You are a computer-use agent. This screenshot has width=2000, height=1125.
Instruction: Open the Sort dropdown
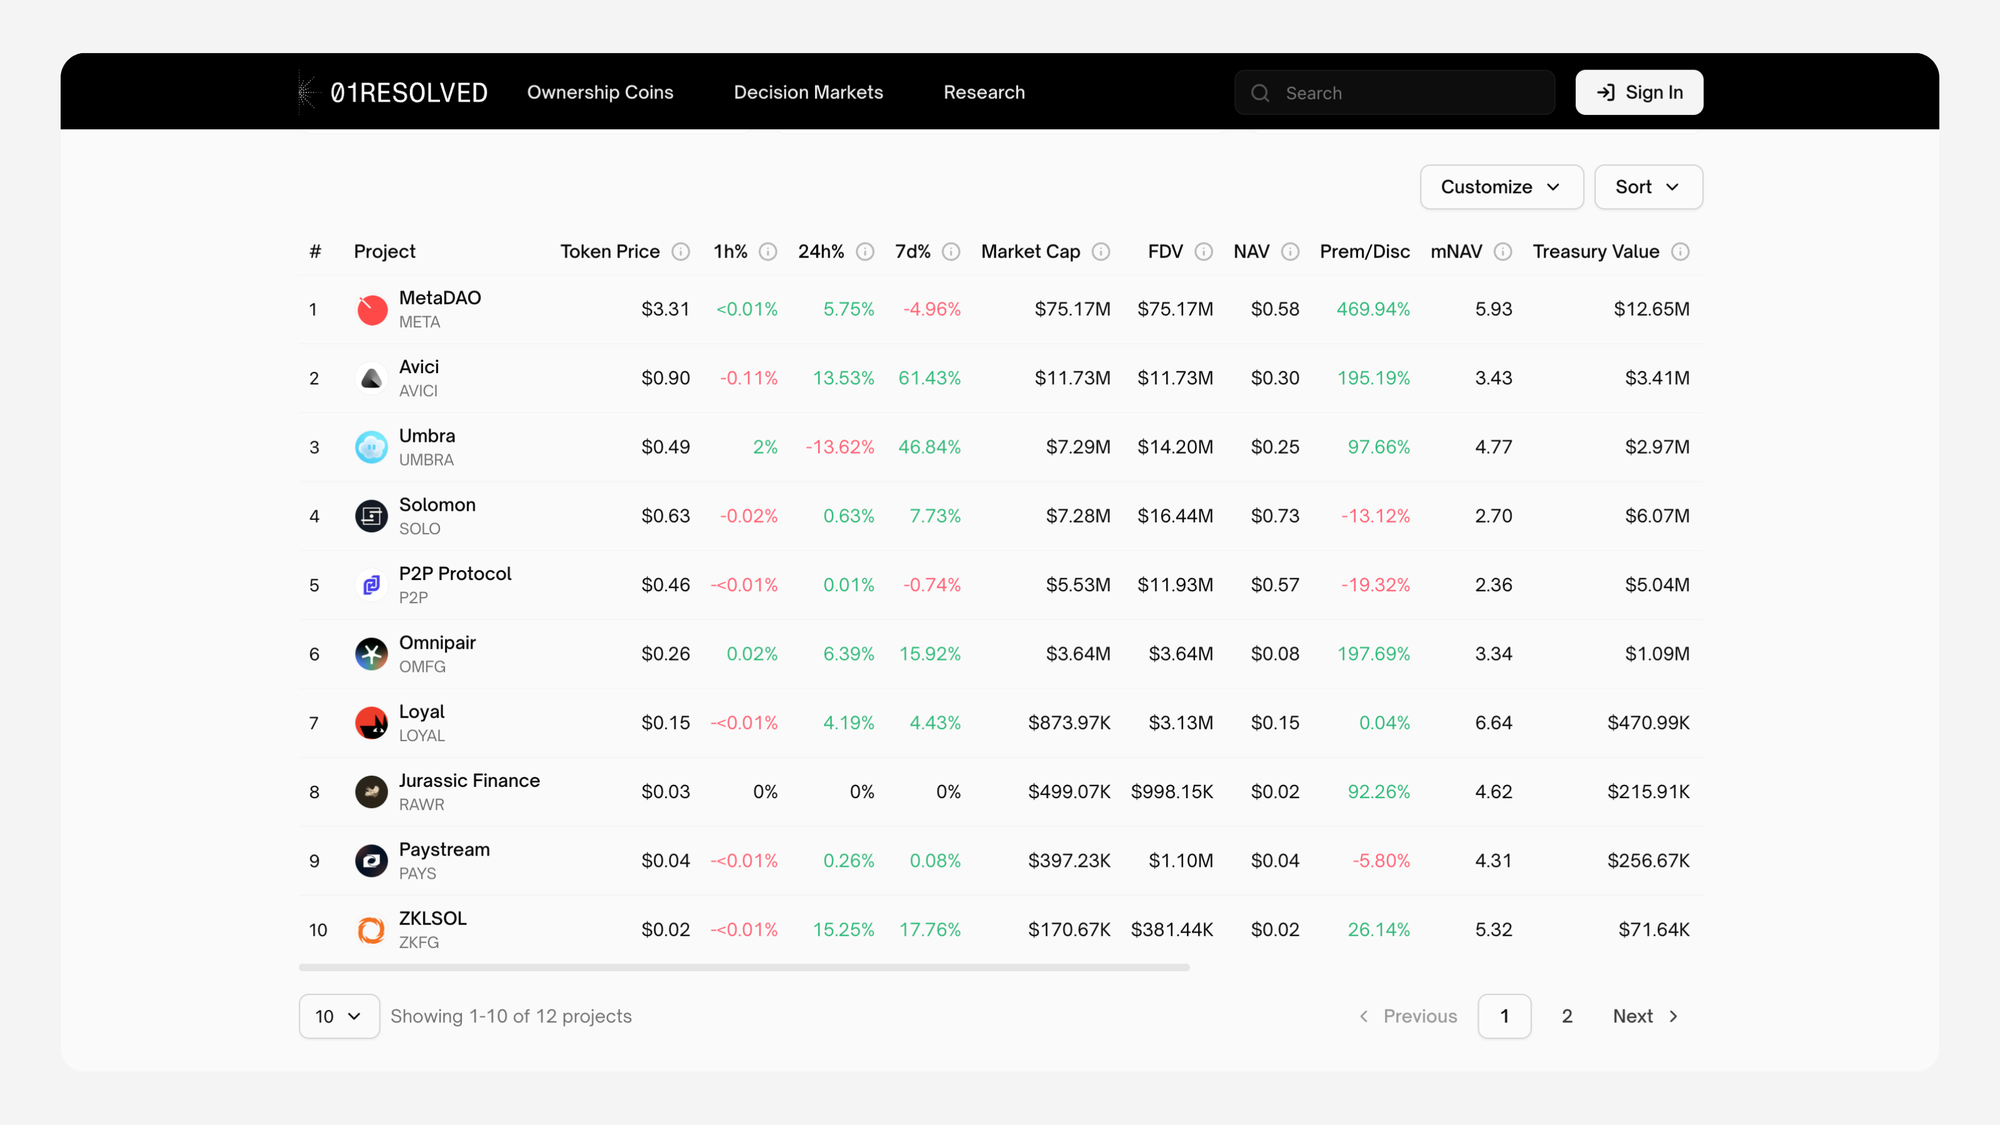[x=1648, y=187]
